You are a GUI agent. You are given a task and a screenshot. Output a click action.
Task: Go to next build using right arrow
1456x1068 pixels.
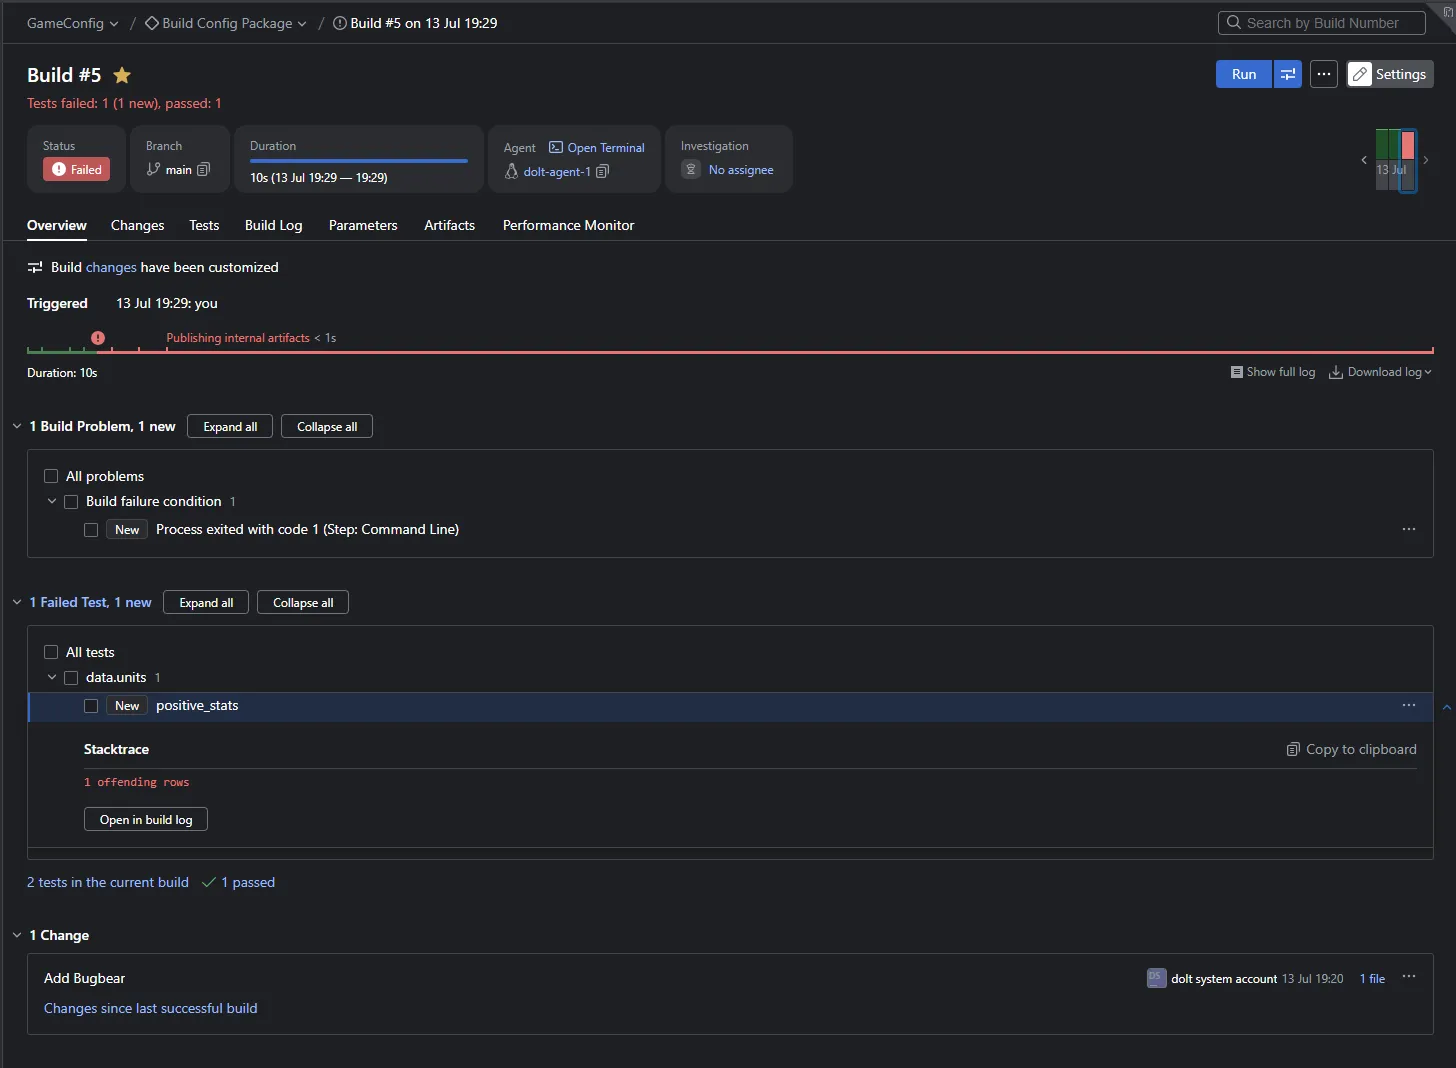coord(1426,160)
